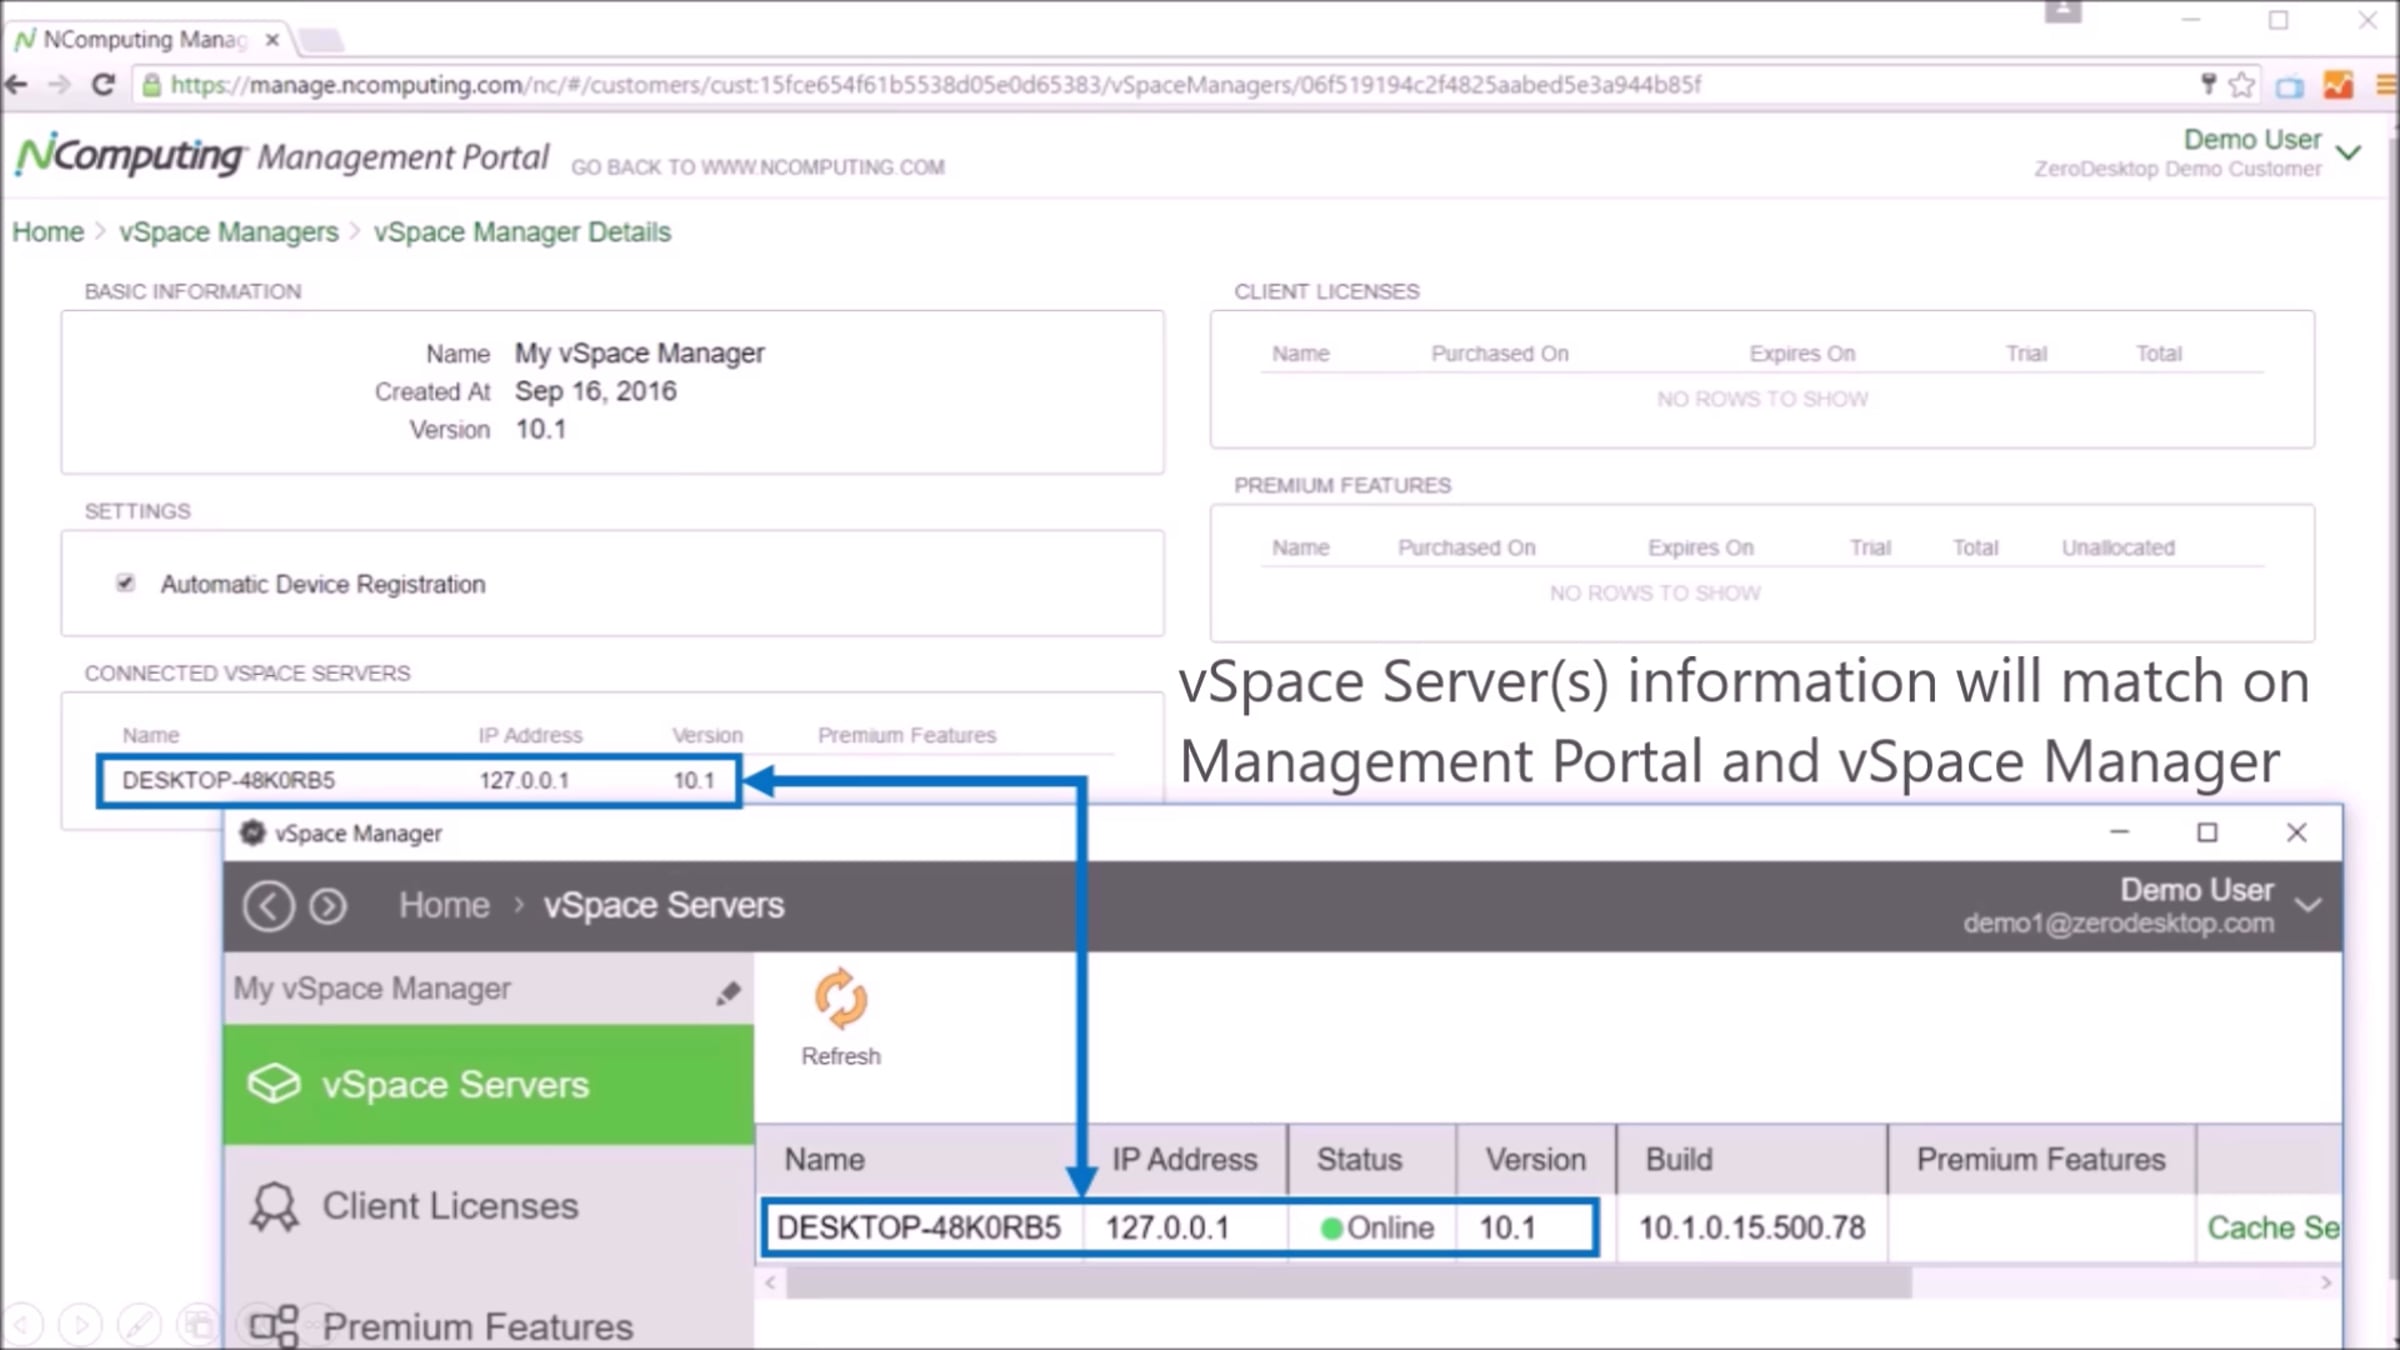Expand the Demo User menu in Management Portal

pyautogui.click(x=2350, y=152)
